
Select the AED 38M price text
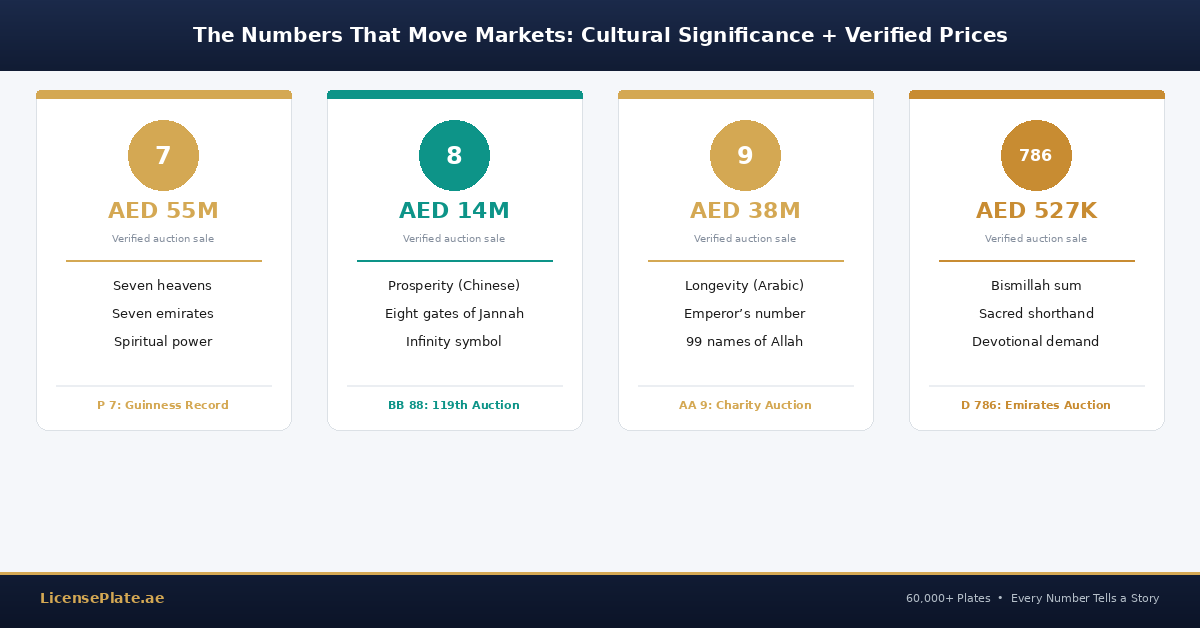745,211
